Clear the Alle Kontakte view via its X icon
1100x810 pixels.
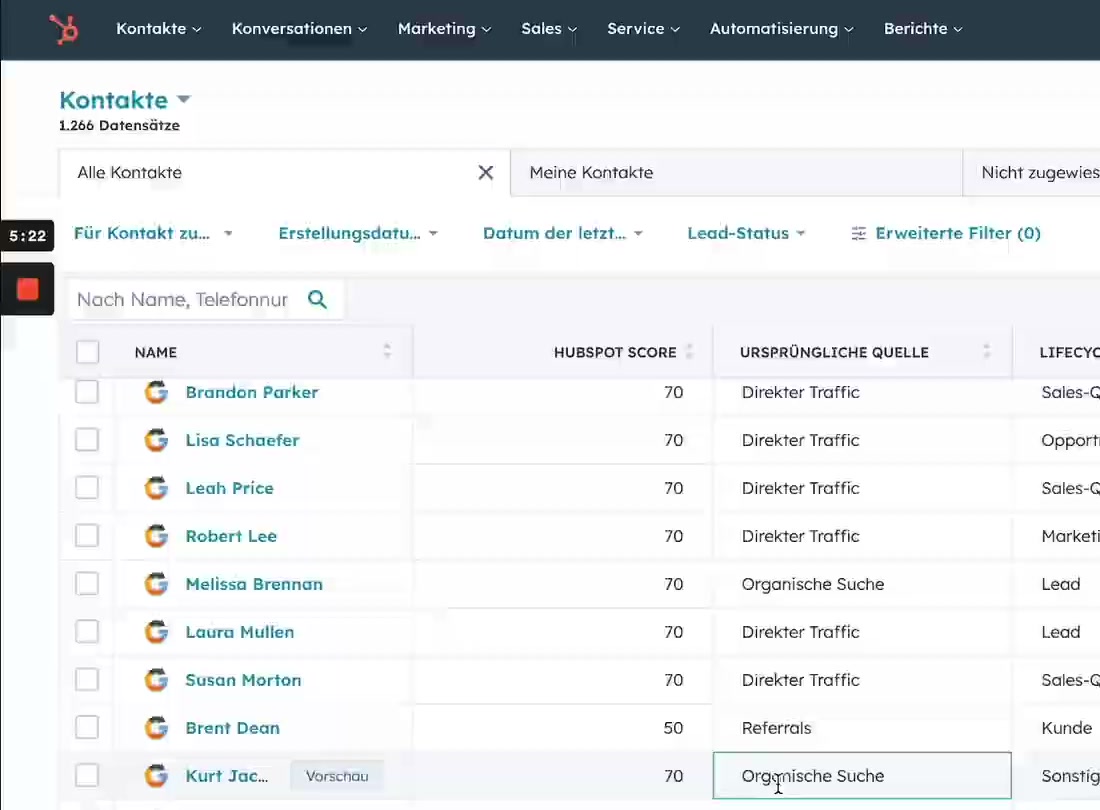click(x=486, y=172)
